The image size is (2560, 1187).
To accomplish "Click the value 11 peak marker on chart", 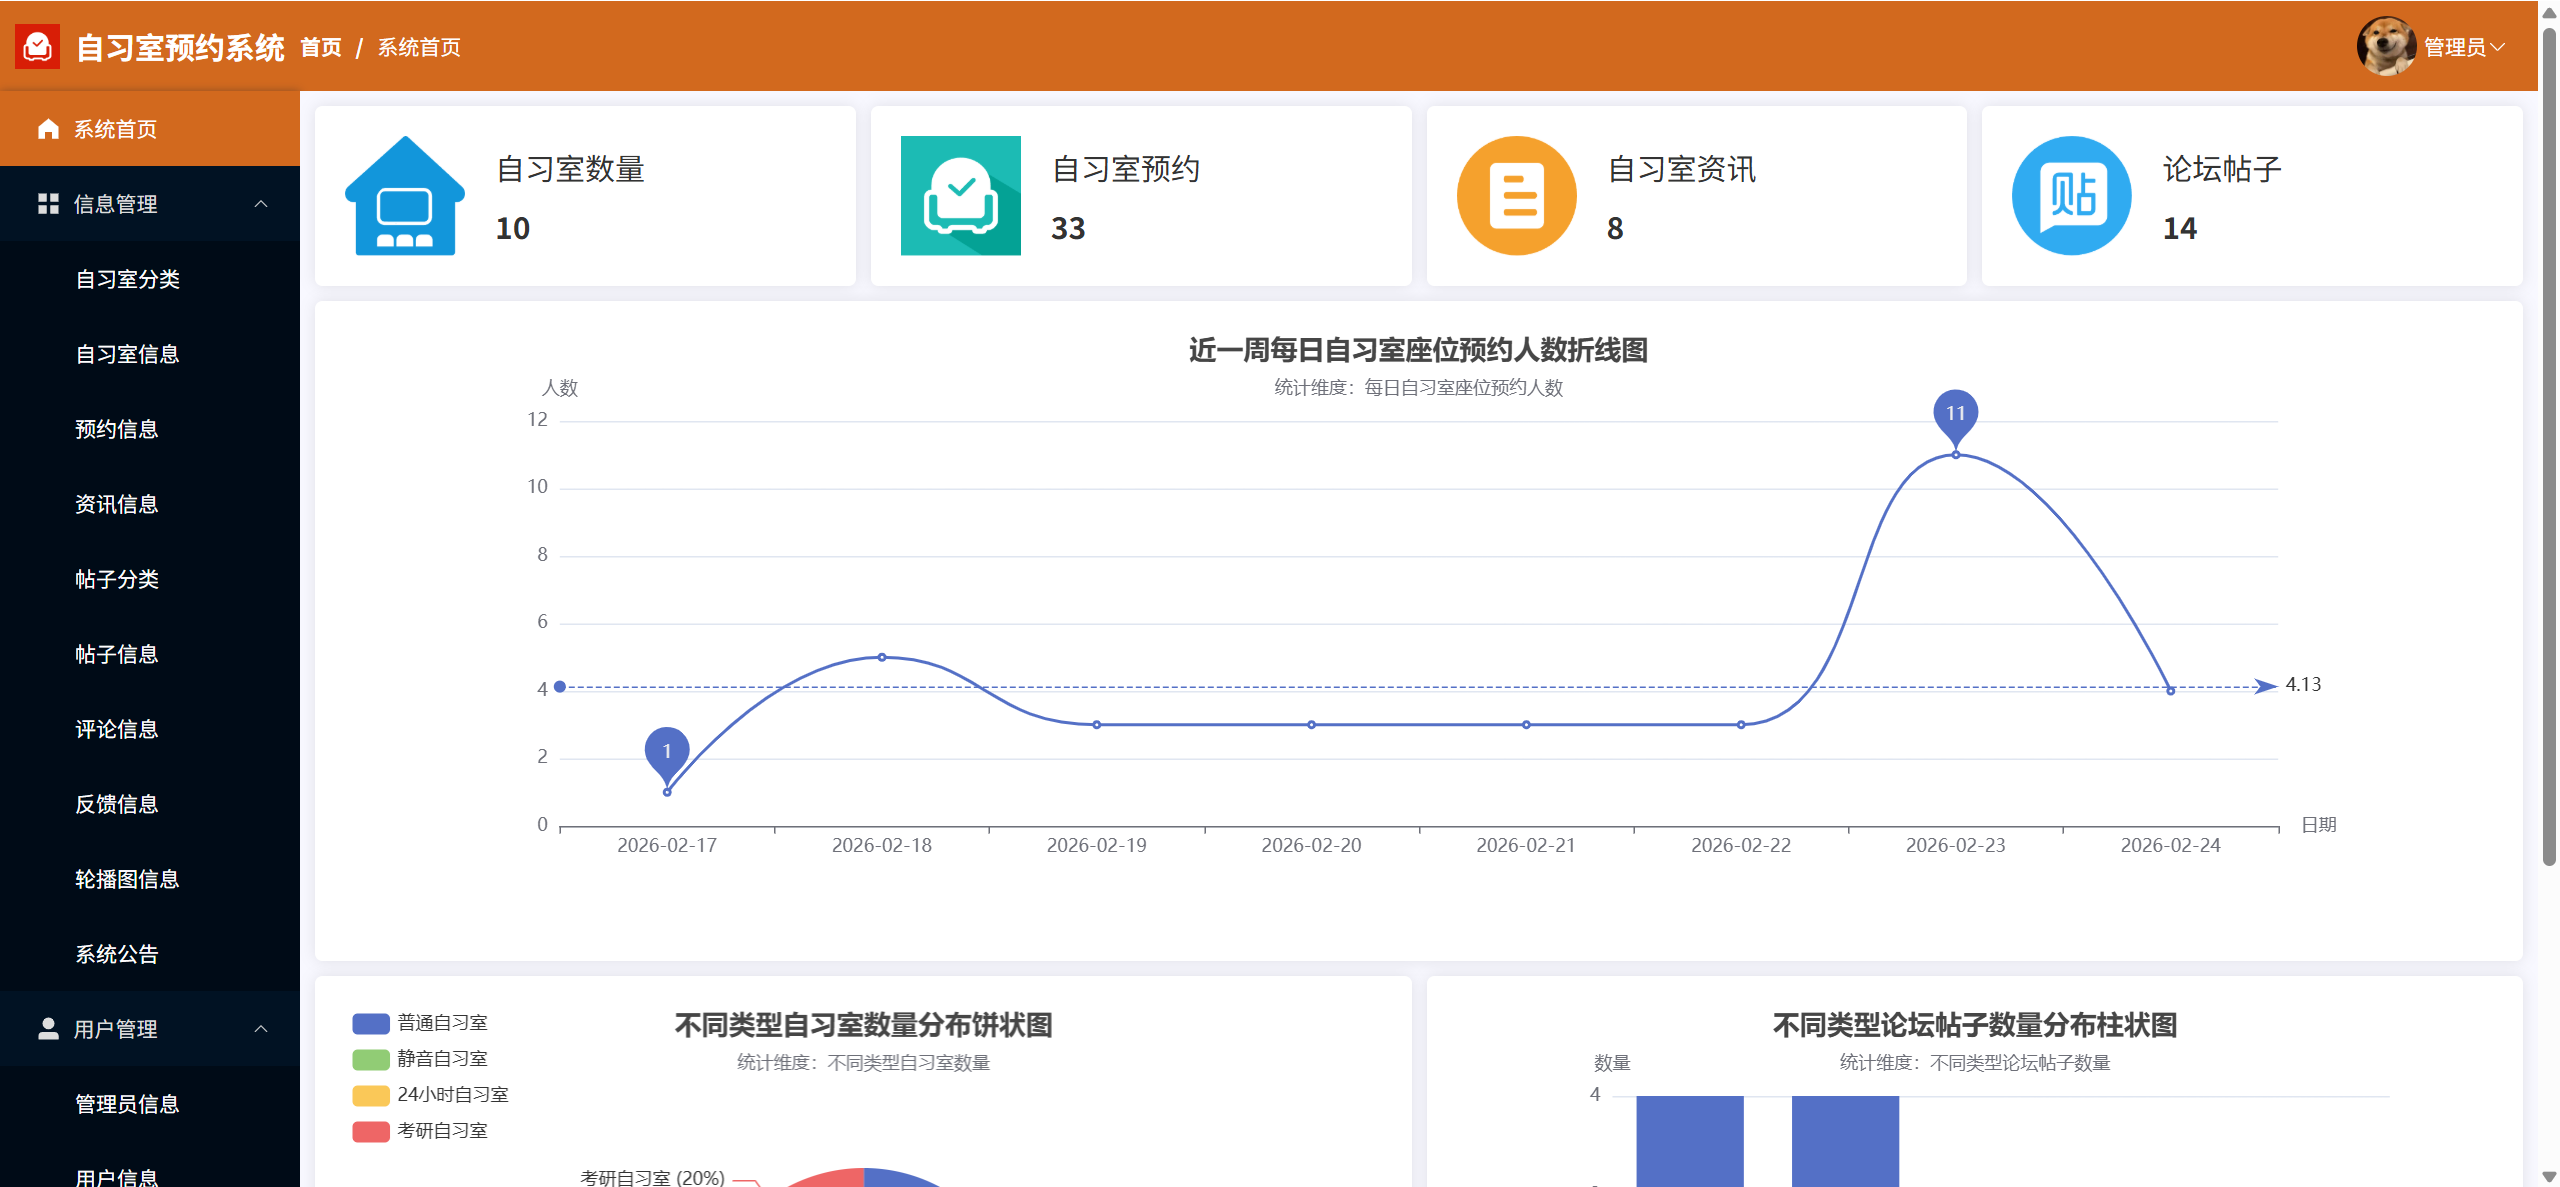I will (1955, 414).
